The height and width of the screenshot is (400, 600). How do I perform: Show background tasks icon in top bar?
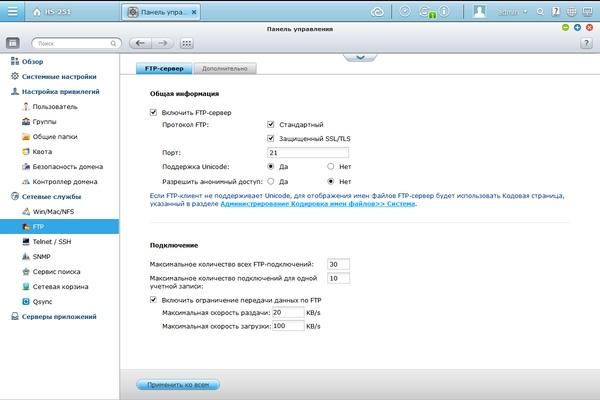404,11
